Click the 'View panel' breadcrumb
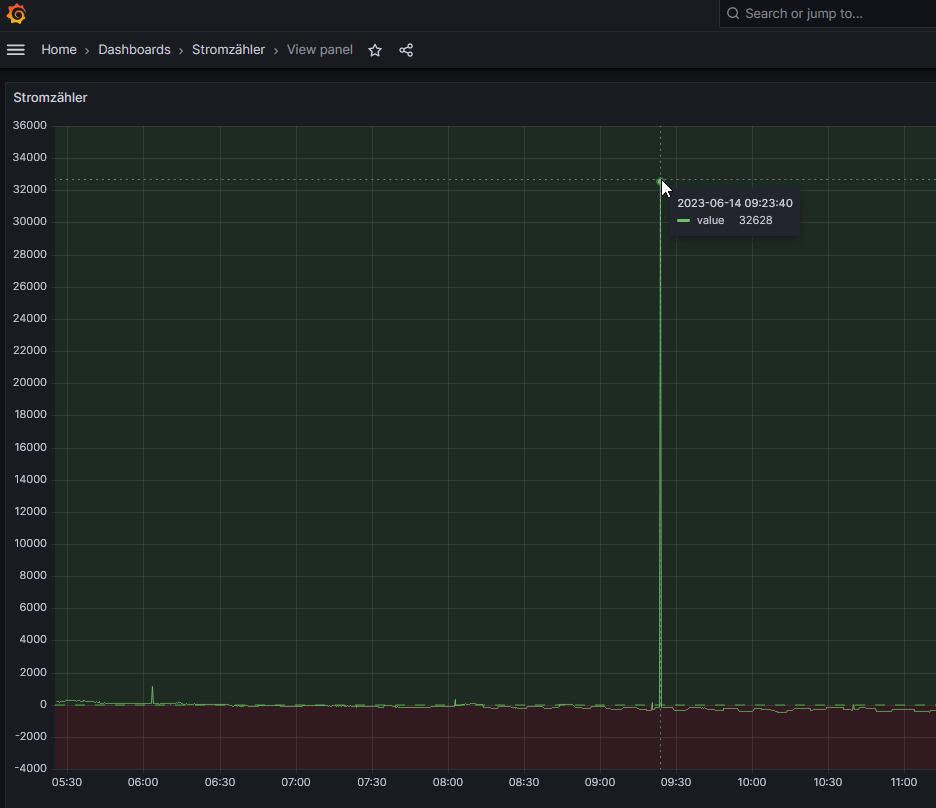936x808 pixels. [319, 50]
